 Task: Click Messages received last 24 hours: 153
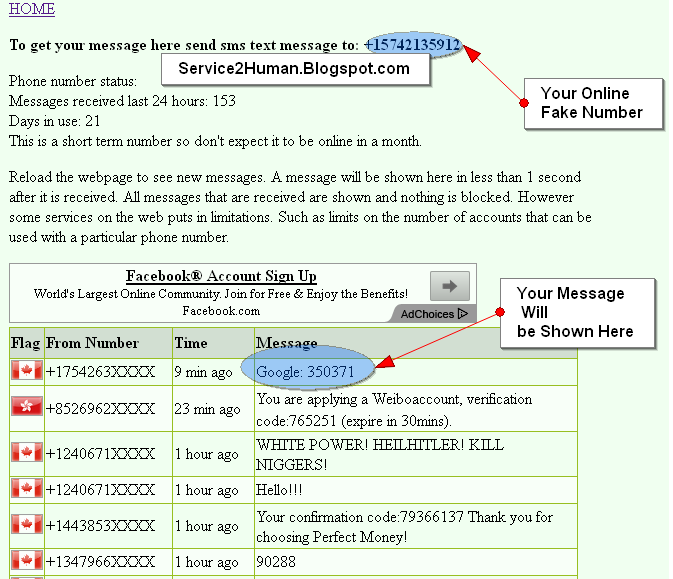click(122, 101)
